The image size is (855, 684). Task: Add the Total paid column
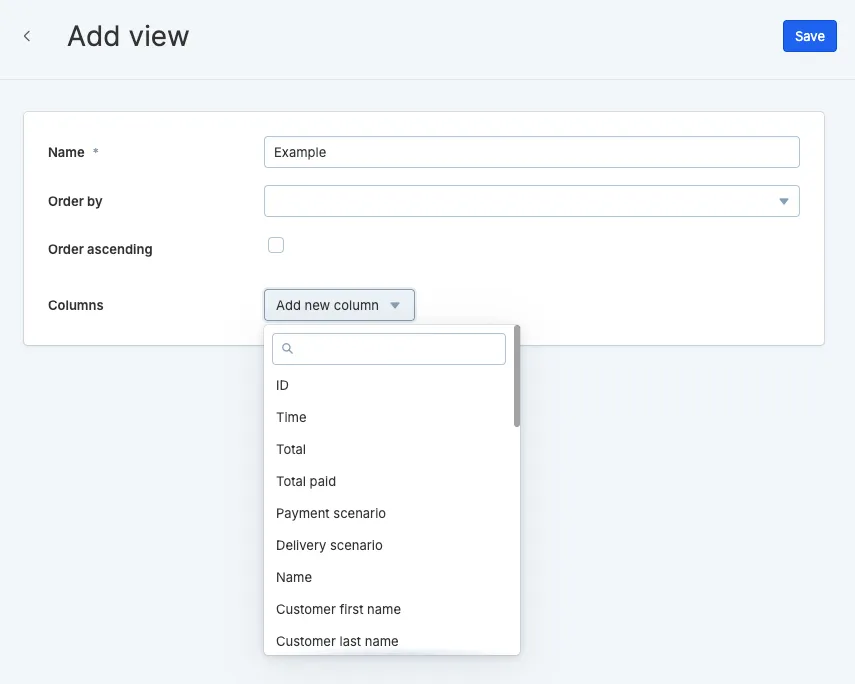click(x=389, y=482)
